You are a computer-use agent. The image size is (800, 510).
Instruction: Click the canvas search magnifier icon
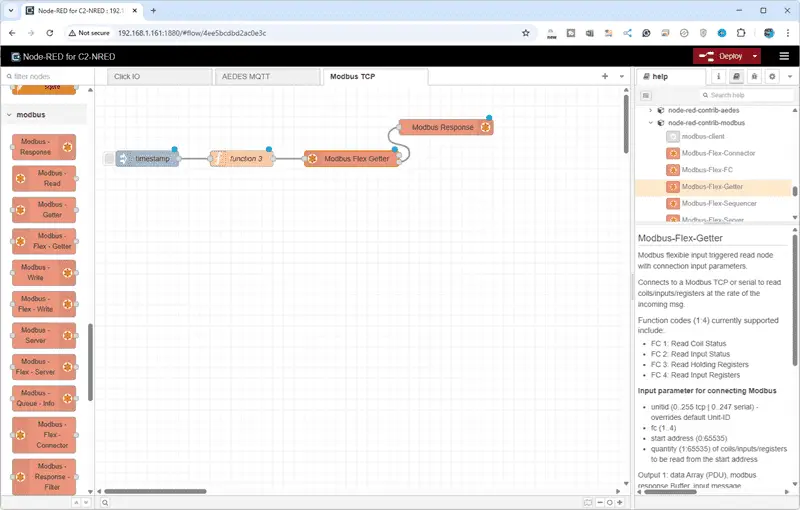tap(105, 502)
